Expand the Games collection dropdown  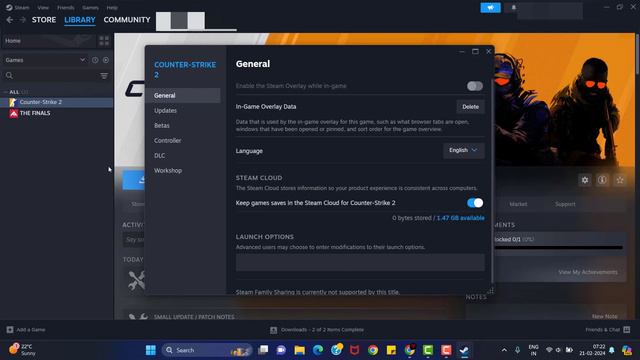coord(82,60)
